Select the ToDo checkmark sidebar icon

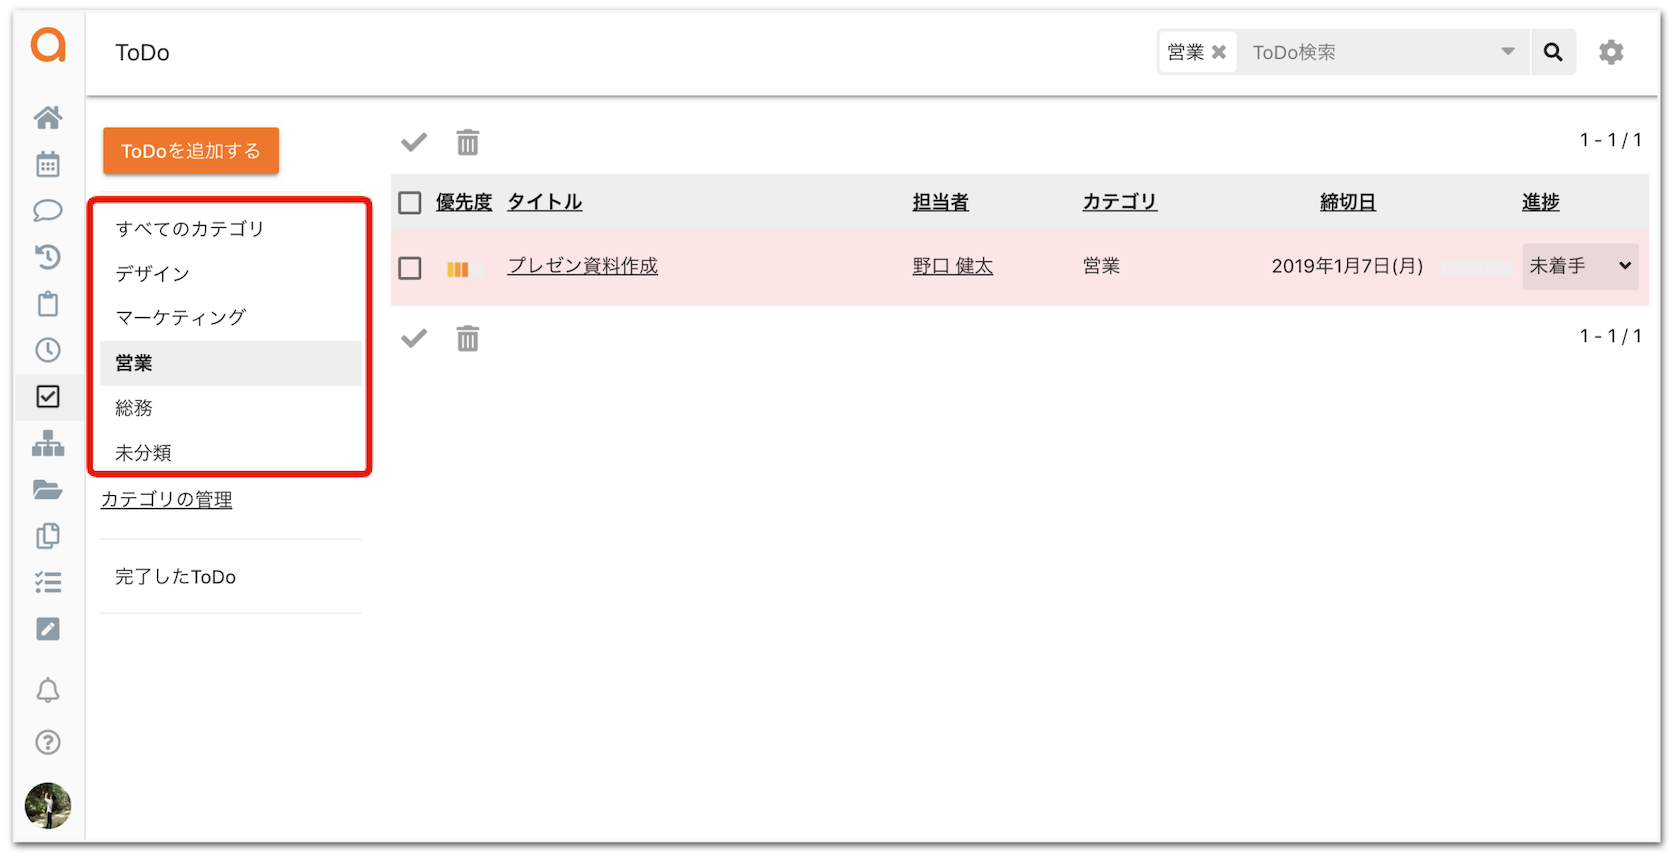click(x=48, y=396)
